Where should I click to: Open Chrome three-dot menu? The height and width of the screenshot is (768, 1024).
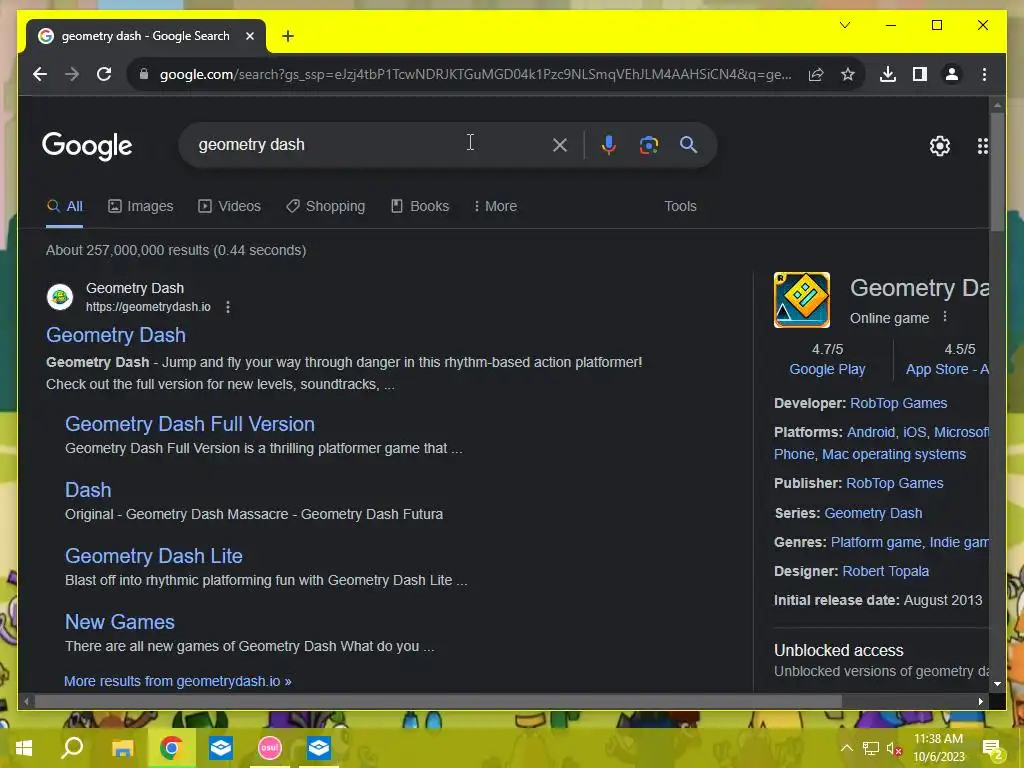(984, 74)
